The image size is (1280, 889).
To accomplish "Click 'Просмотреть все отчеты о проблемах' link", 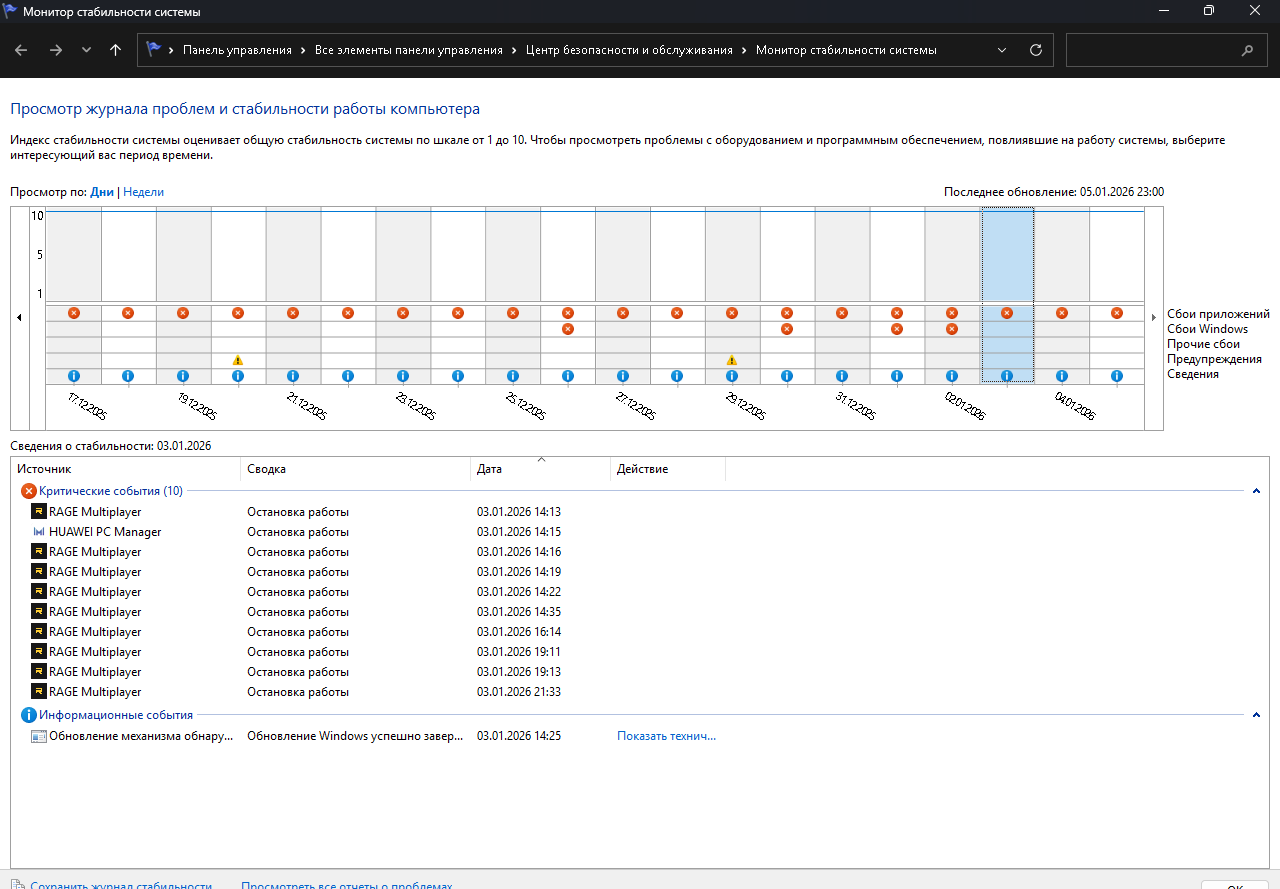I will click(347, 884).
